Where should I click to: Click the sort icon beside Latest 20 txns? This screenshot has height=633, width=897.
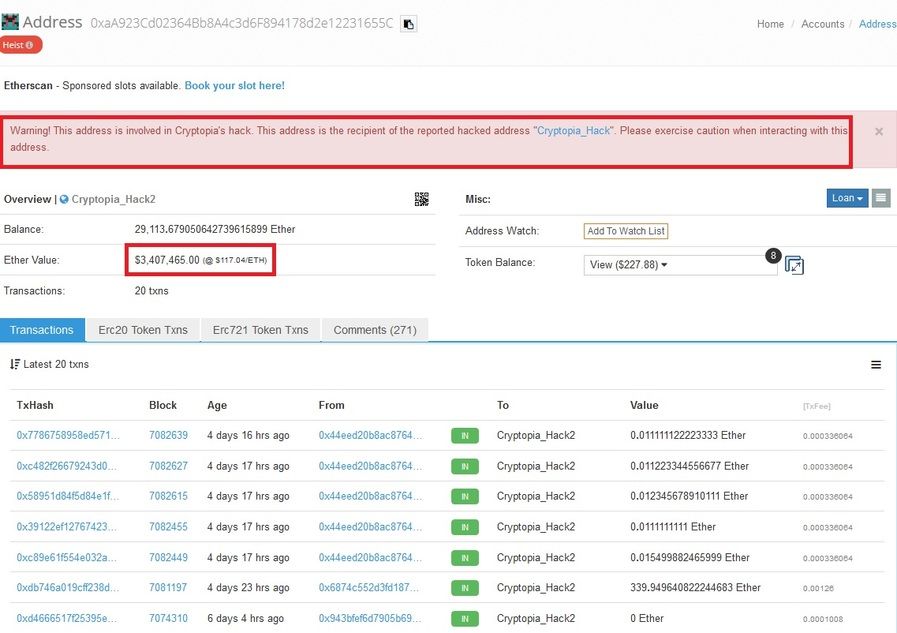click(15, 364)
